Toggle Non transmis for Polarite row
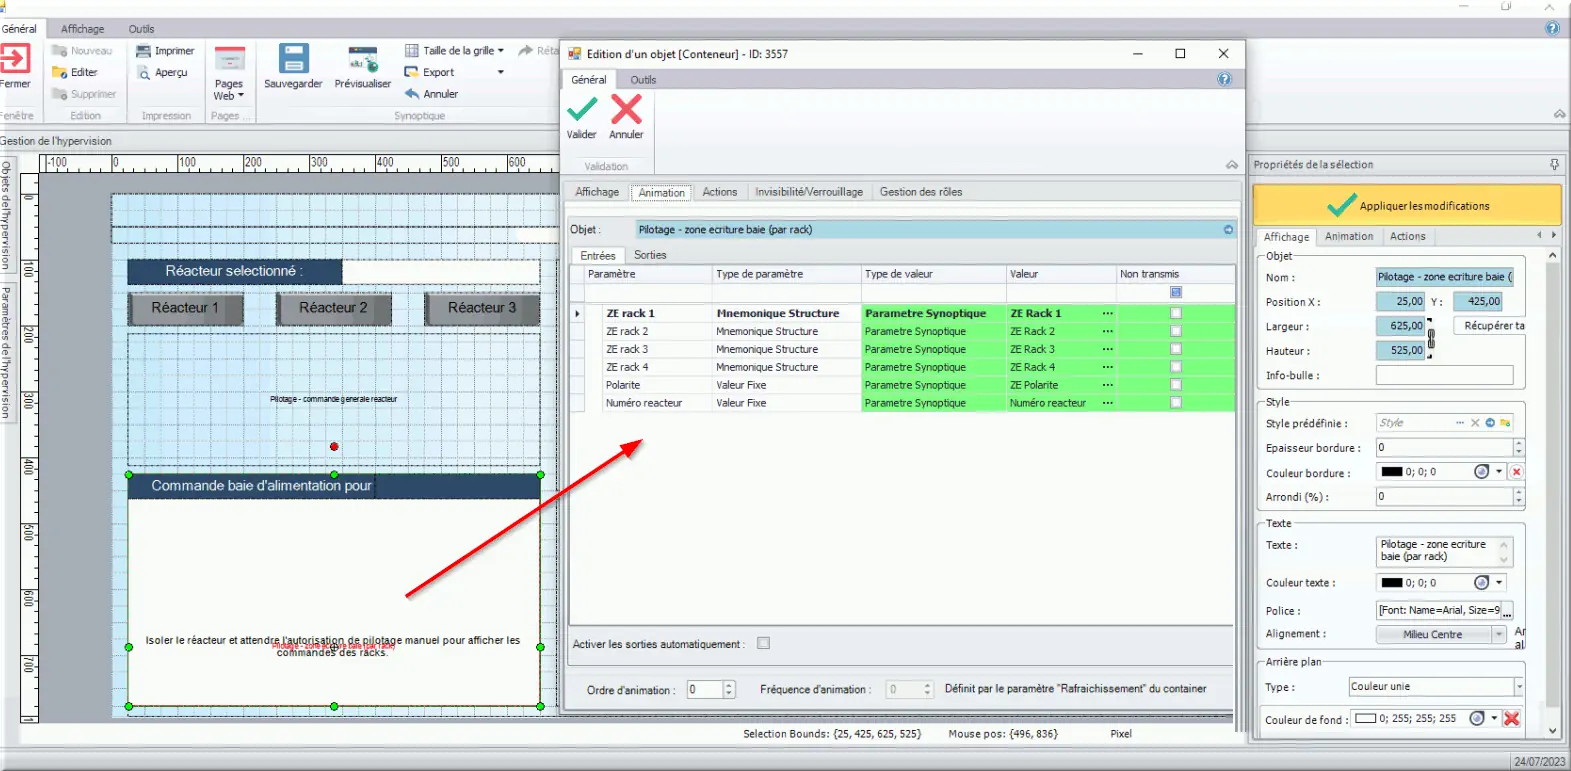 (x=1176, y=385)
